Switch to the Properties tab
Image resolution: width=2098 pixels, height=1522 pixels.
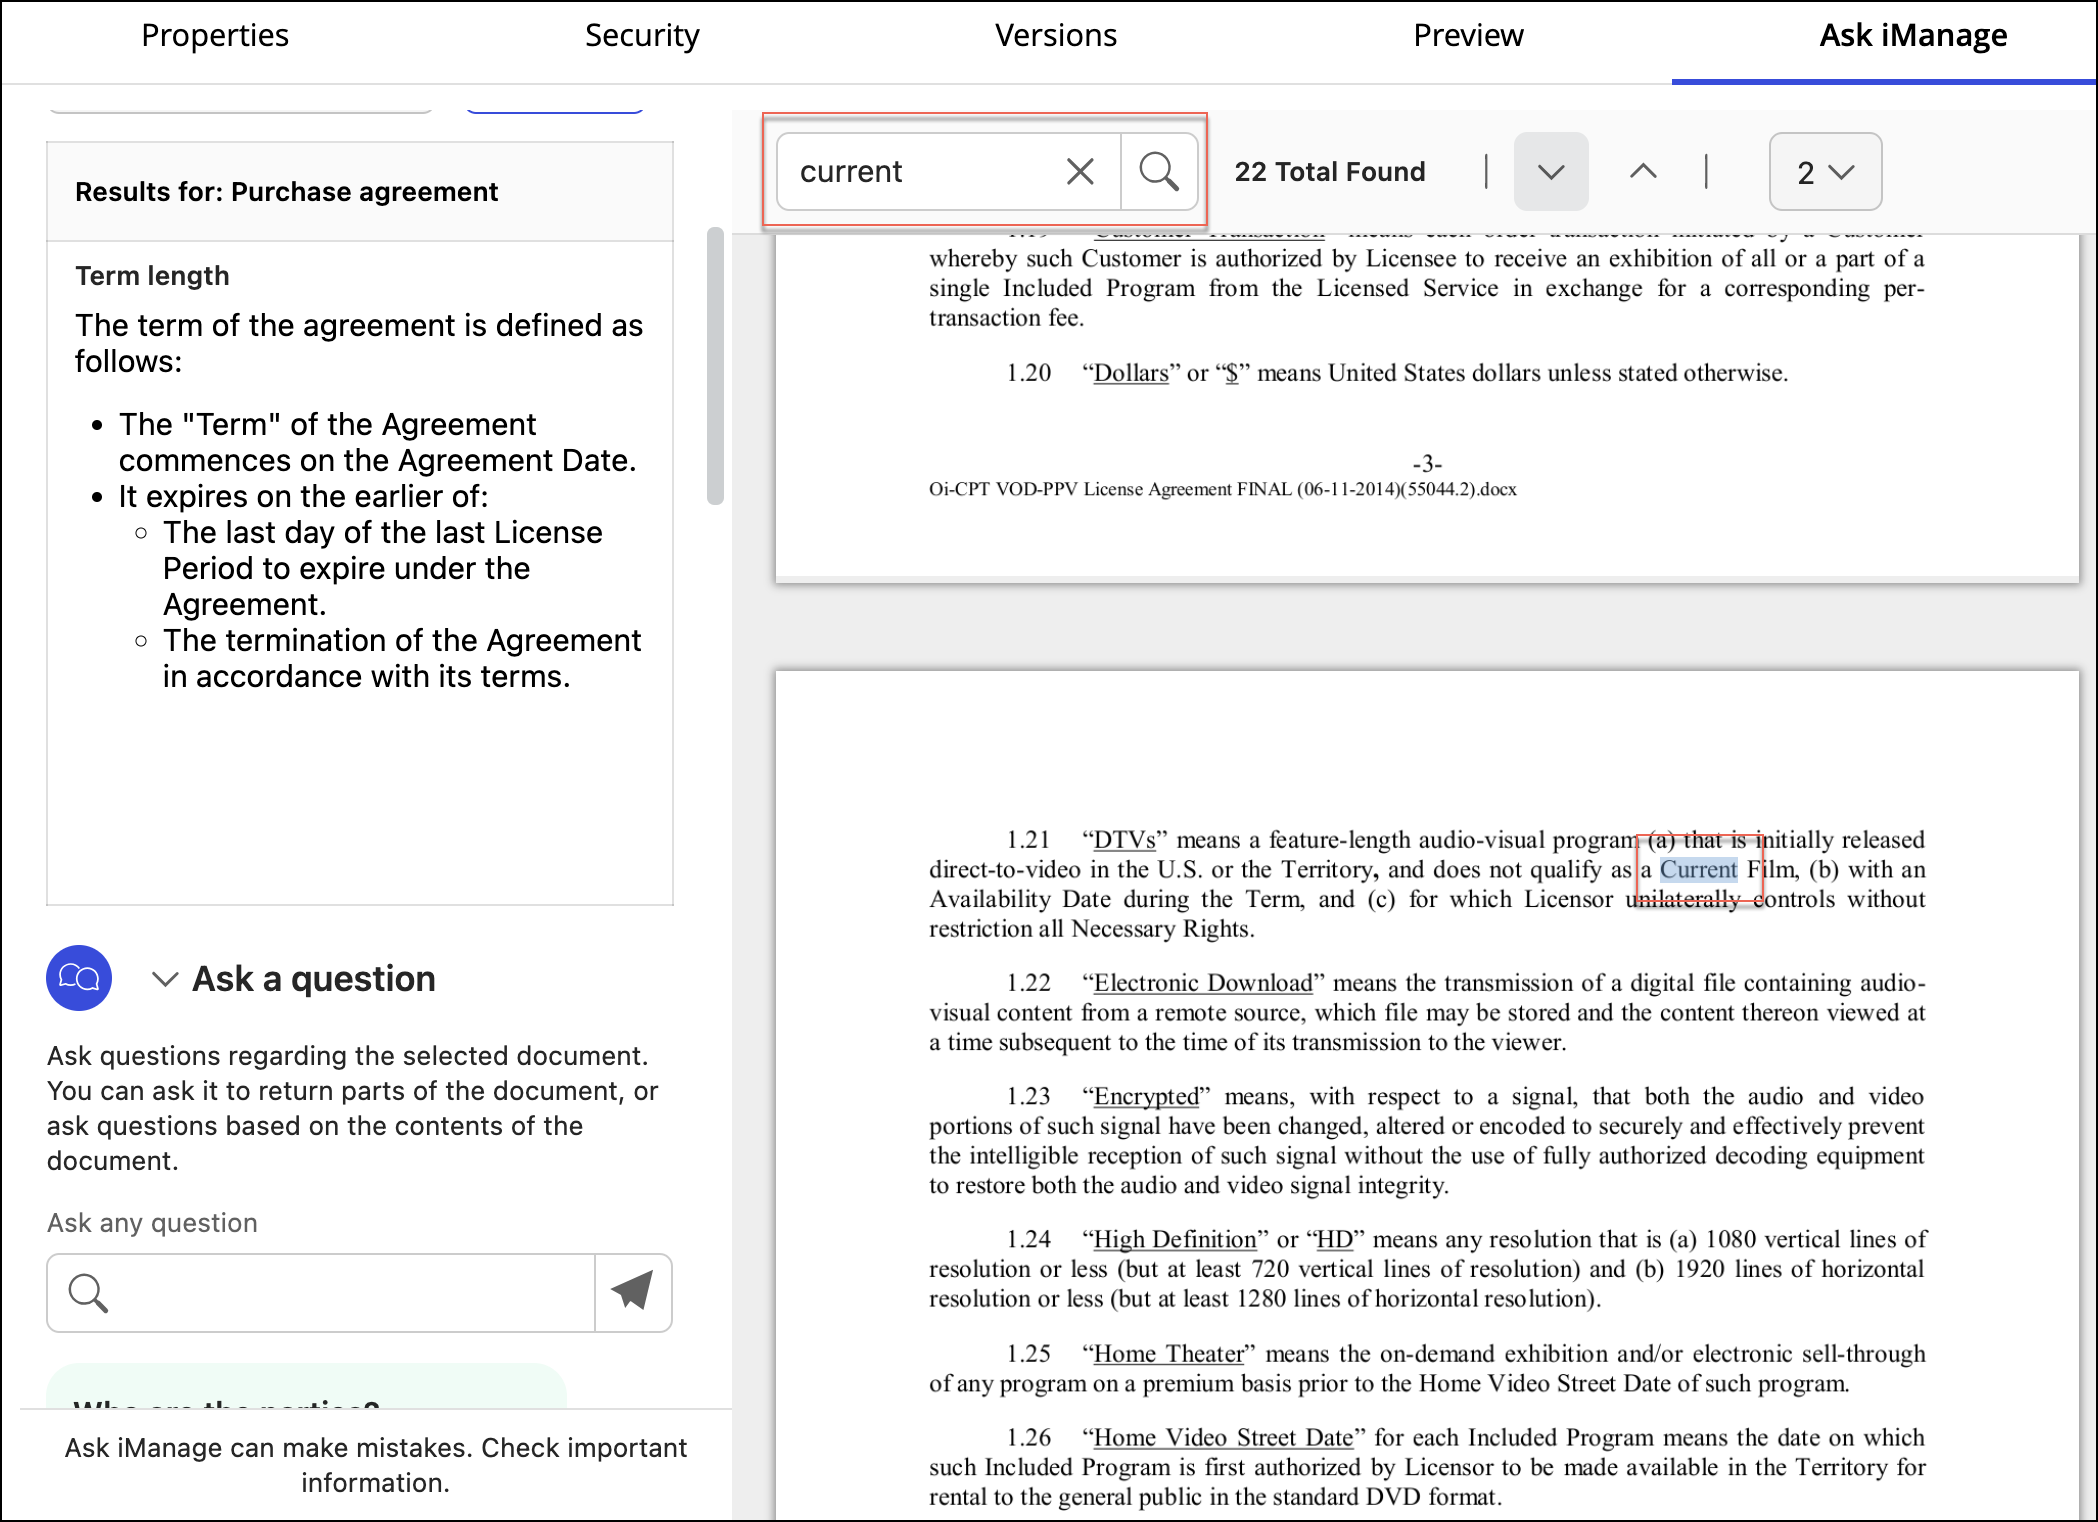214,36
